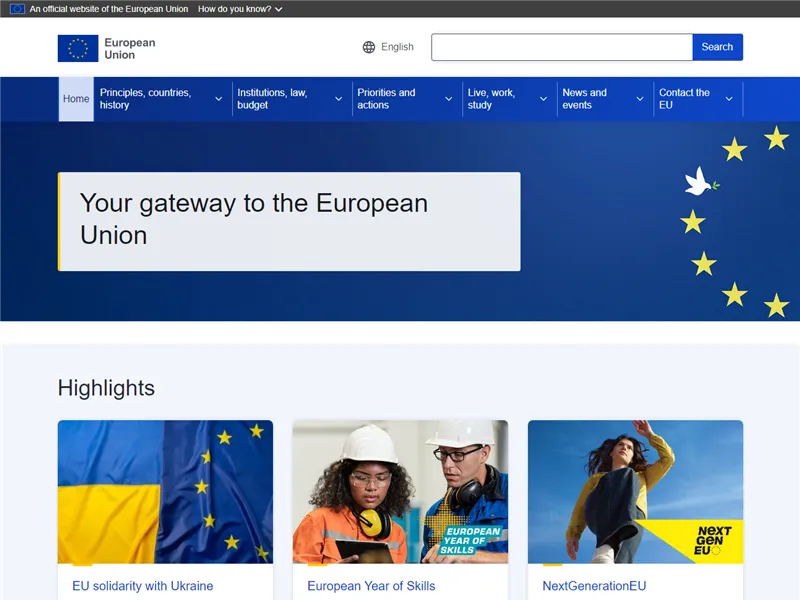Image resolution: width=800 pixels, height=600 pixels.
Task: Click the blue Search button
Action: click(717, 47)
